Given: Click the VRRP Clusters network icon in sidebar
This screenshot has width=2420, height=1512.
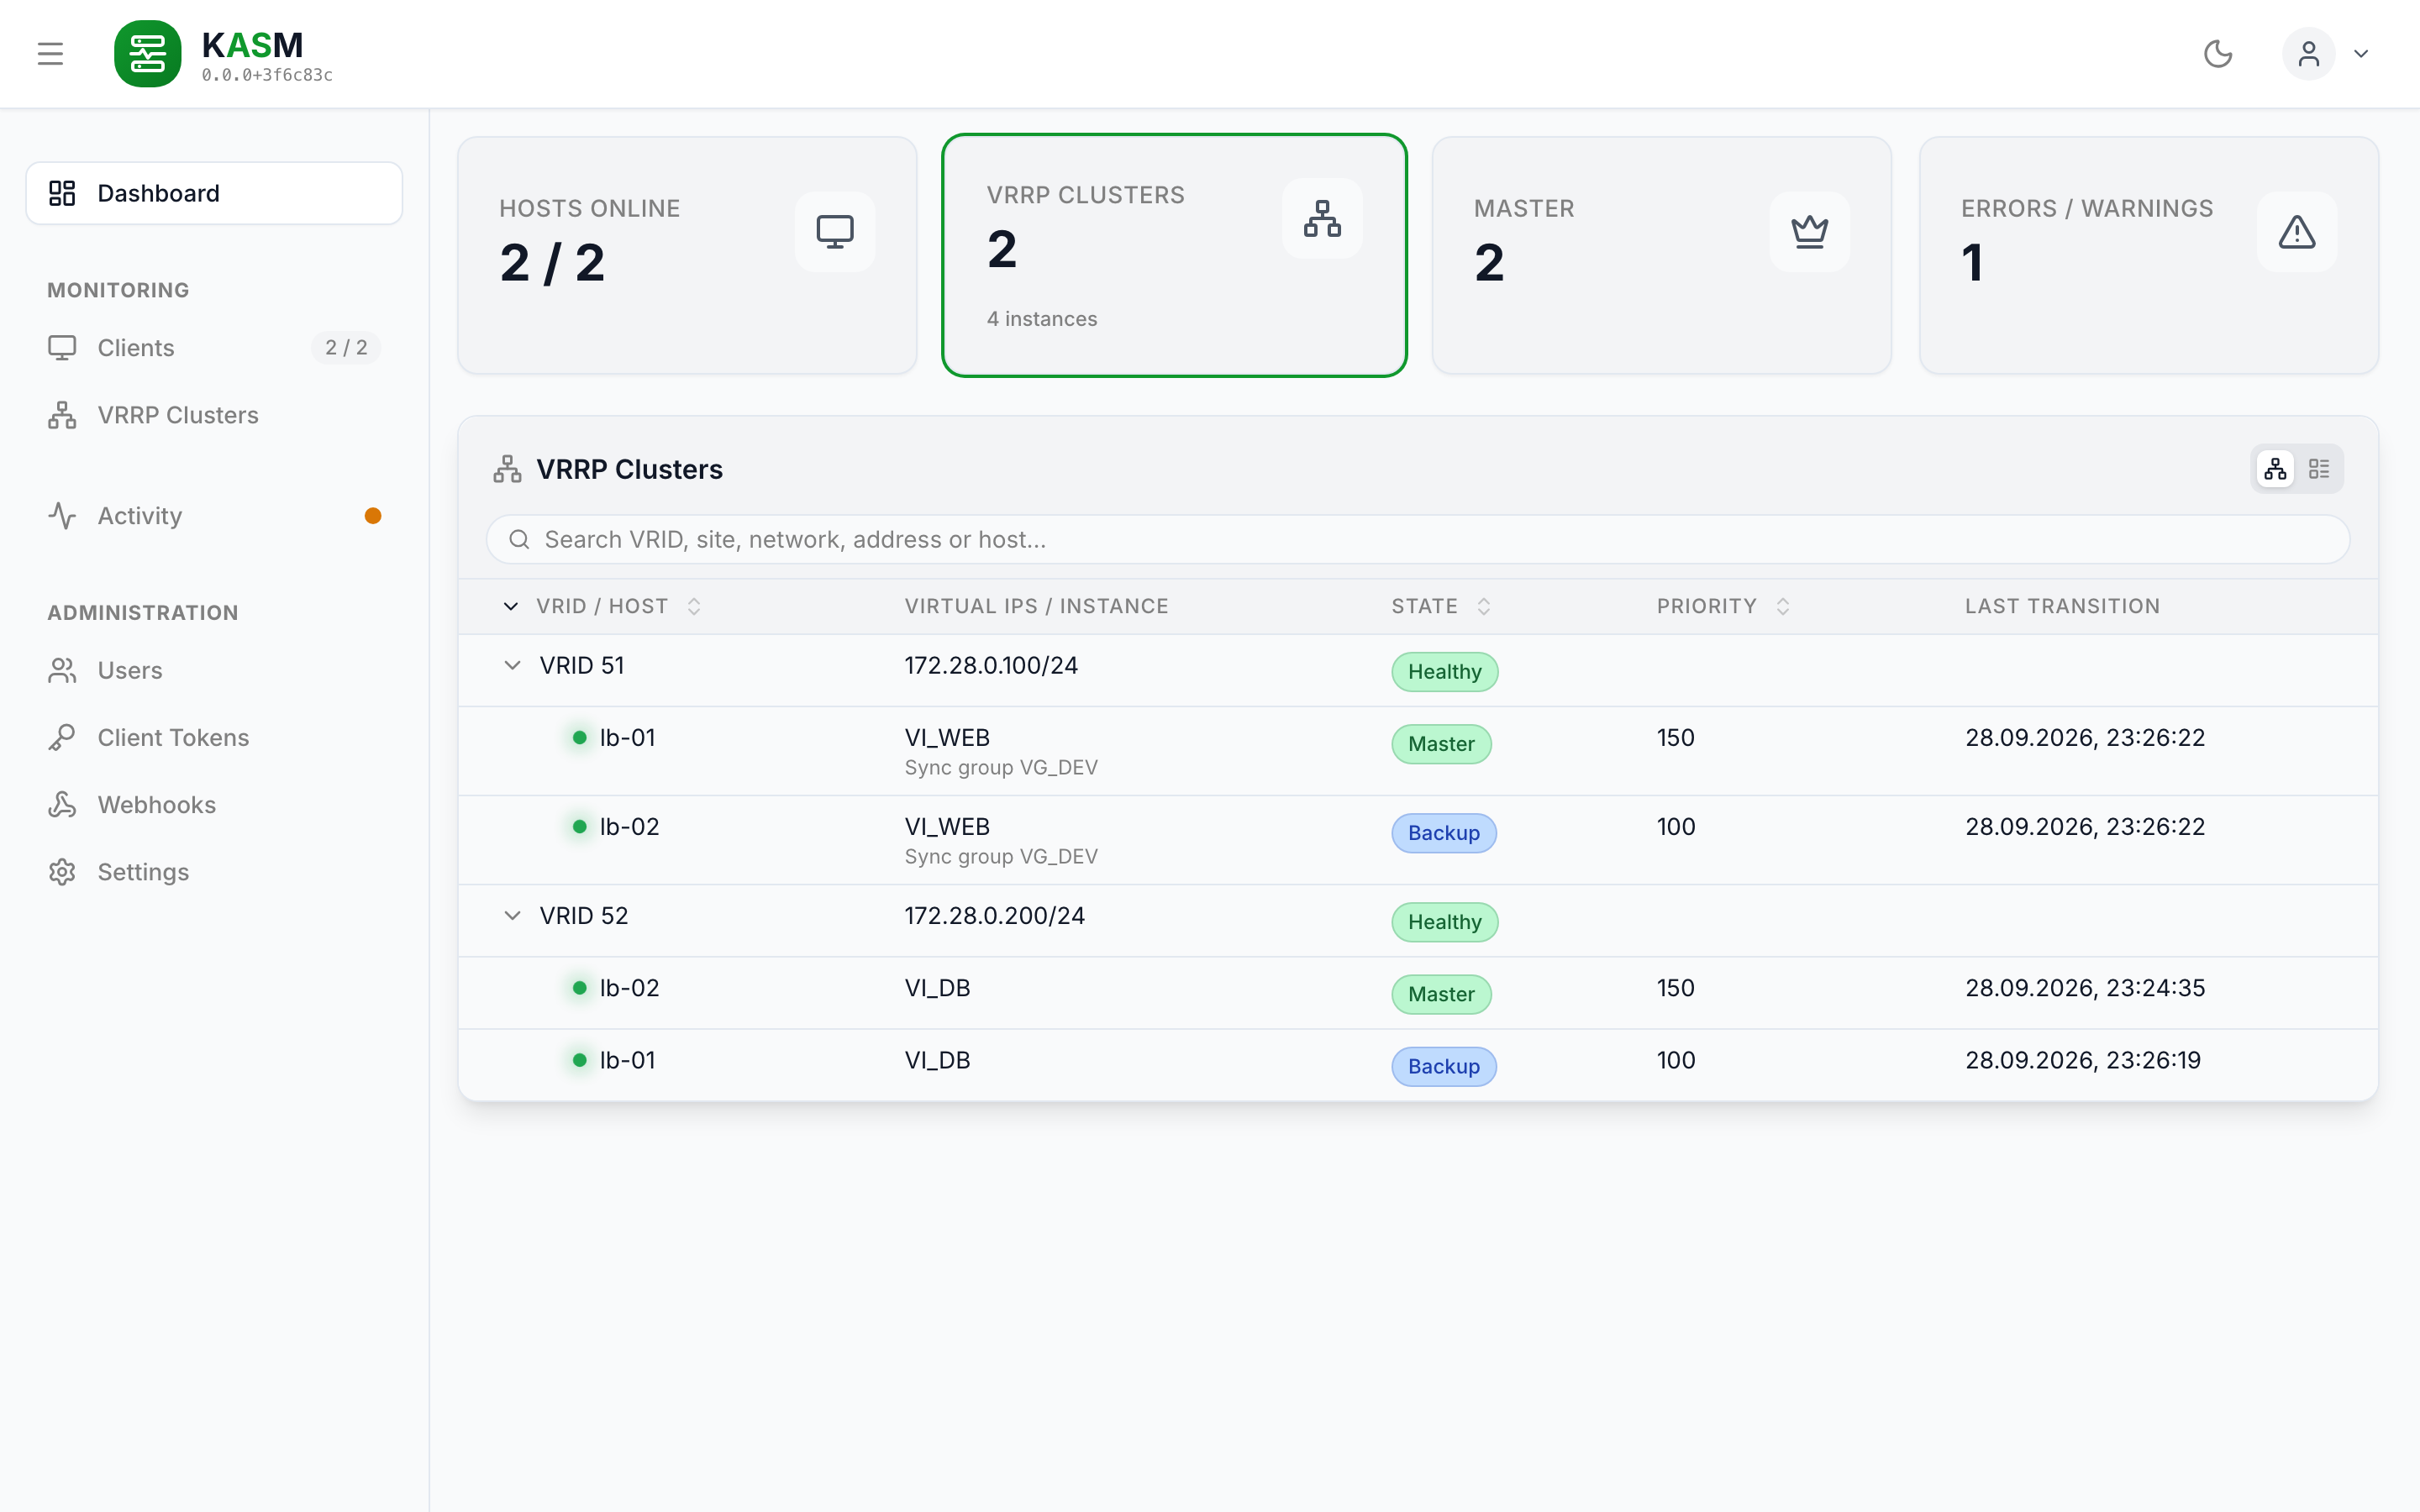Looking at the screenshot, I should tap(62, 415).
